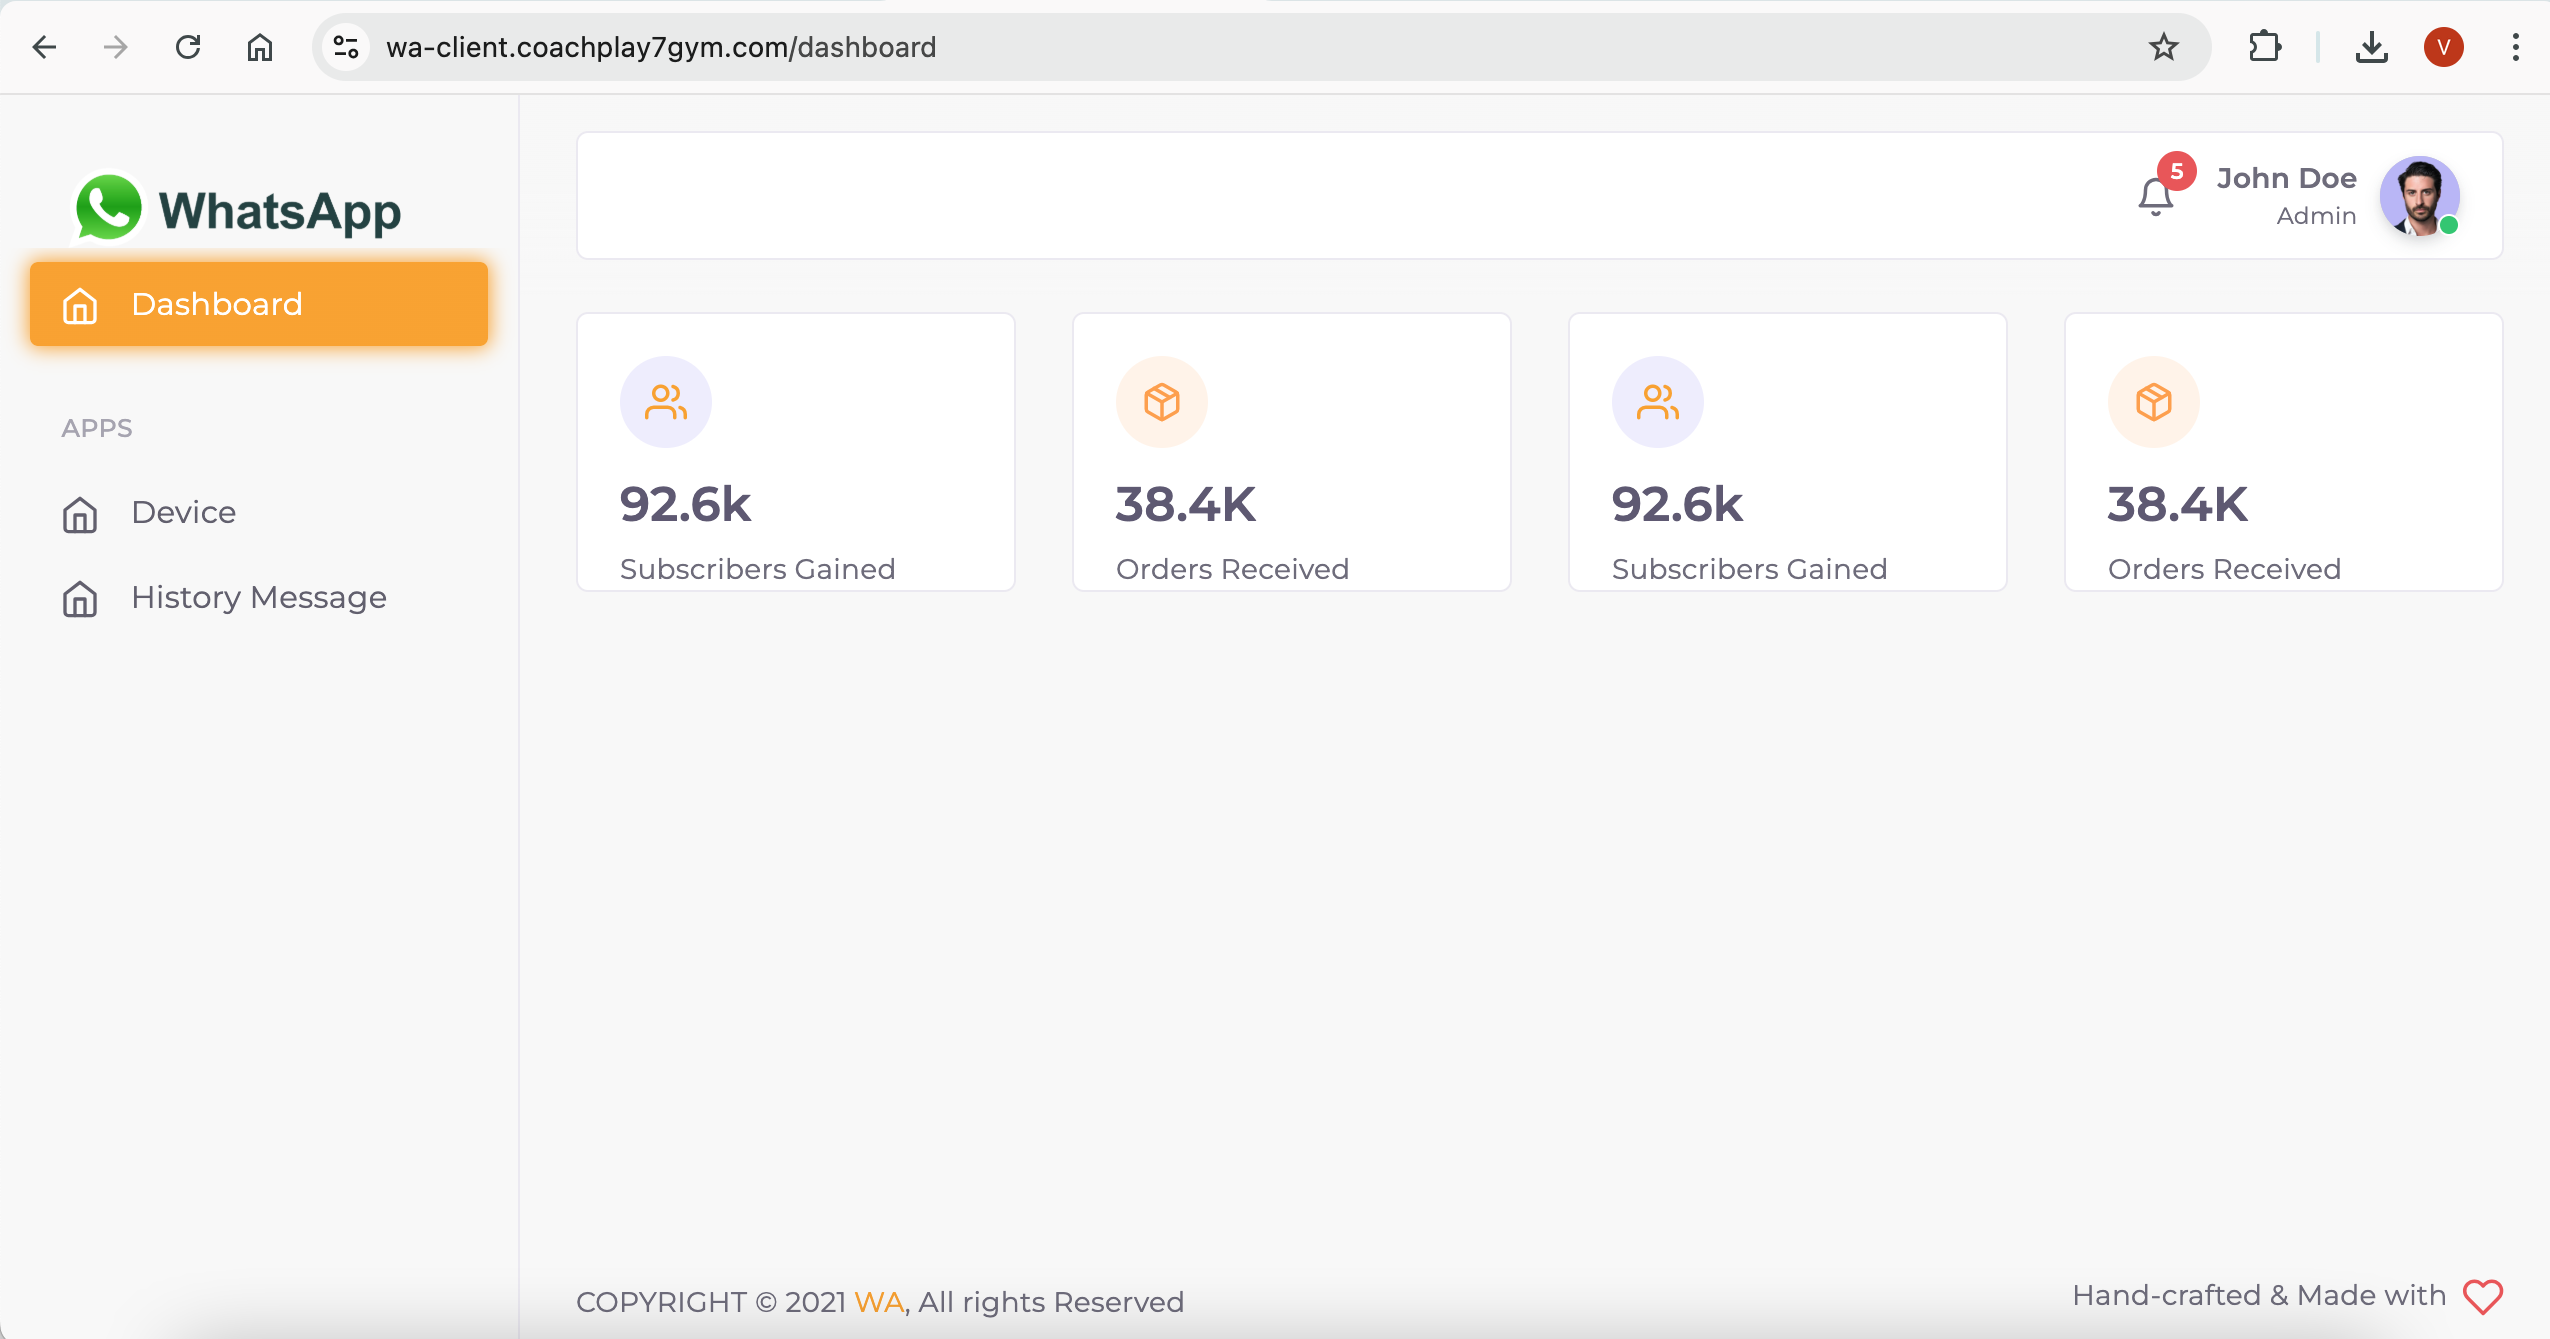
Task: Open the Dashboard menu item
Action: click(259, 304)
